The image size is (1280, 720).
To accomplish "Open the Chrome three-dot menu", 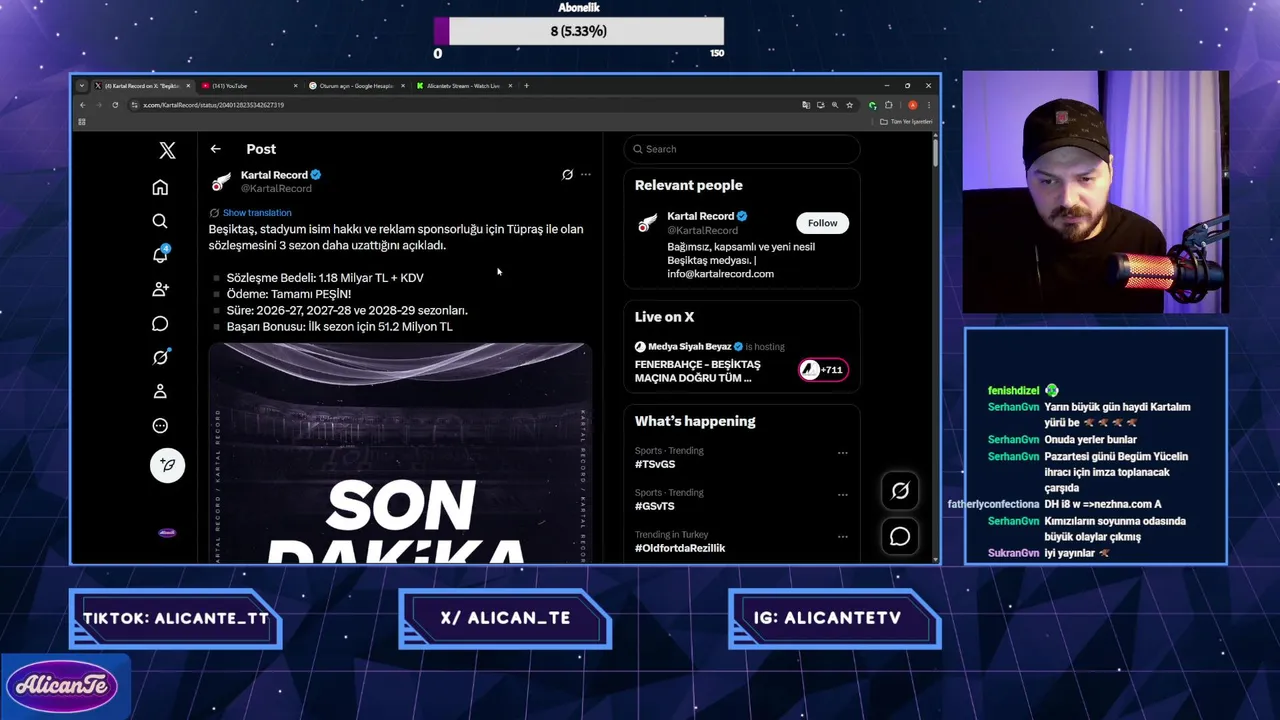I will point(928,105).
